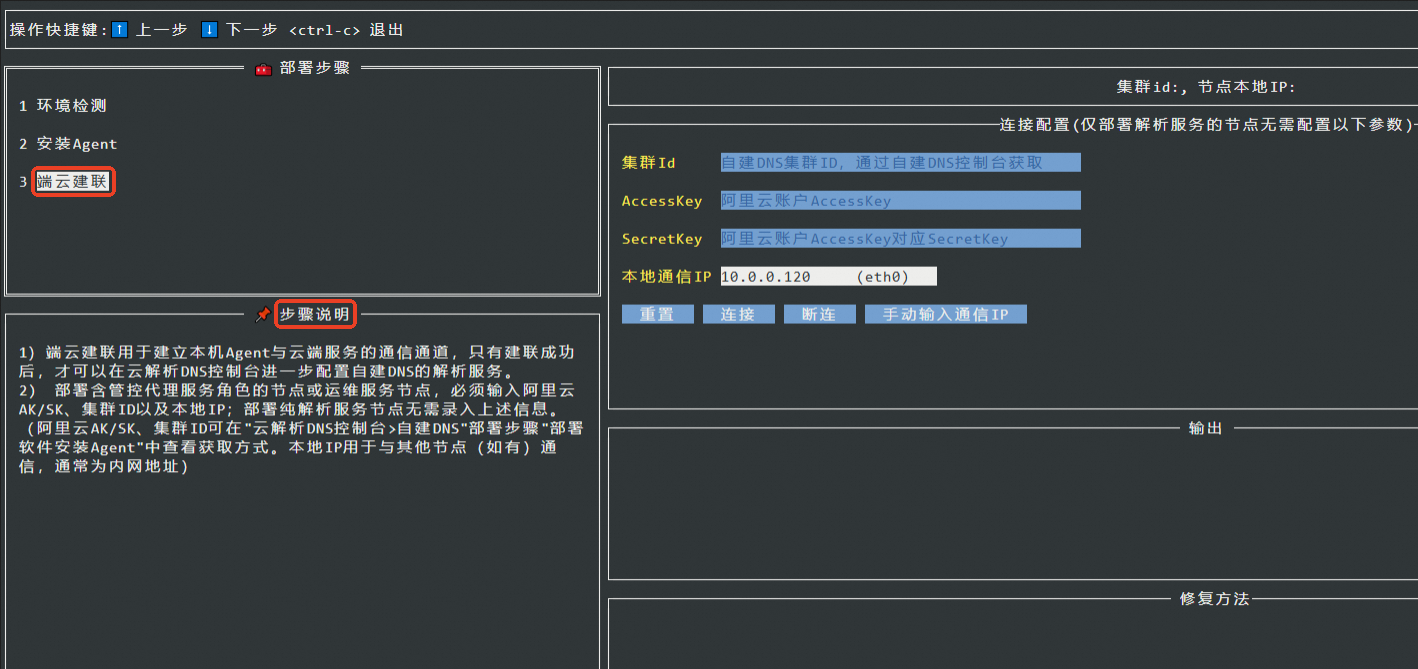The height and width of the screenshot is (669, 1418).
Task: Select step 3 端云建联
Action: click(72, 182)
